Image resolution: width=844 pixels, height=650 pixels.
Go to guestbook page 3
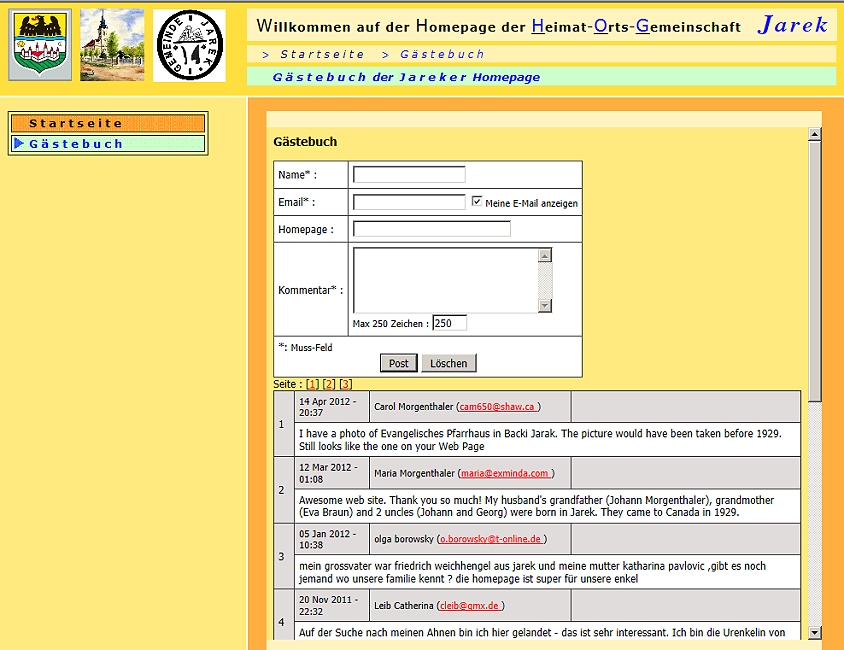tap(346, 384)
